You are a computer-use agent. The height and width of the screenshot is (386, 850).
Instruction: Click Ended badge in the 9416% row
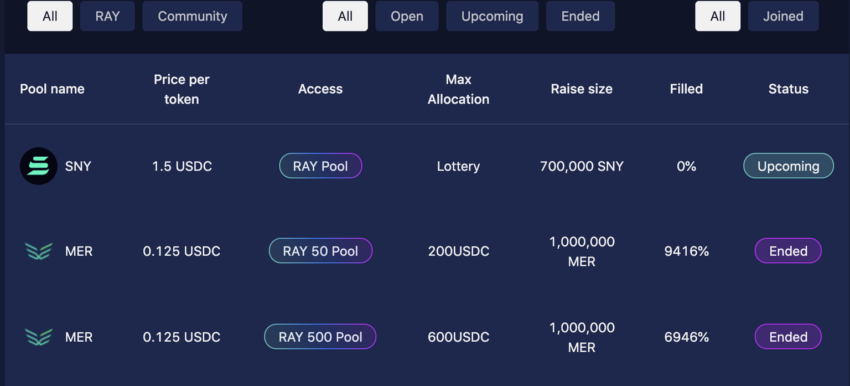click(x=788, y=251)
